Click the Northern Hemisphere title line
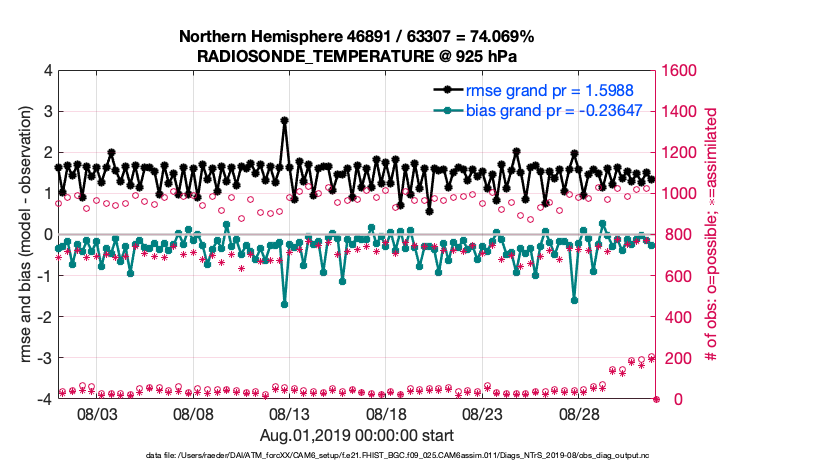The image size is (830, 470). click(x=356, y=37)
